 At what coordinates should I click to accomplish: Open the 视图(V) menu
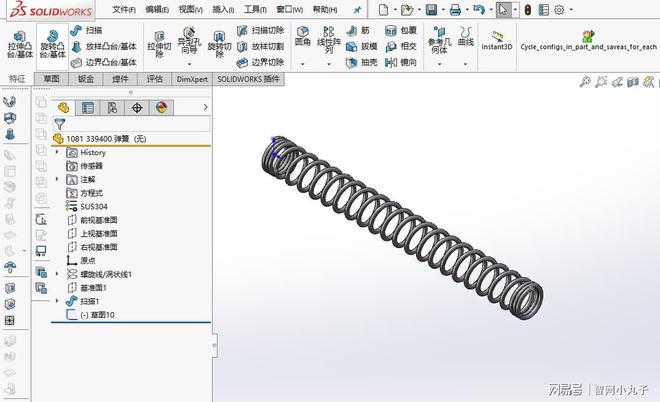[190, 9]
